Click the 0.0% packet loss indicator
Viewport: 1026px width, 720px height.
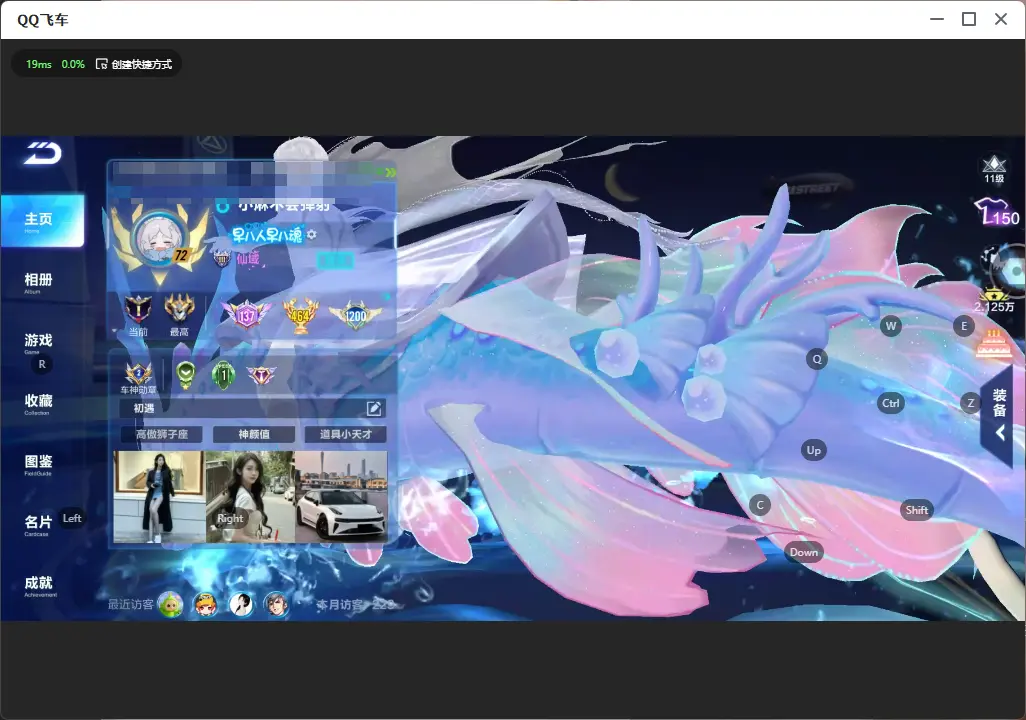pyautogui.click(x=73, y=64)
